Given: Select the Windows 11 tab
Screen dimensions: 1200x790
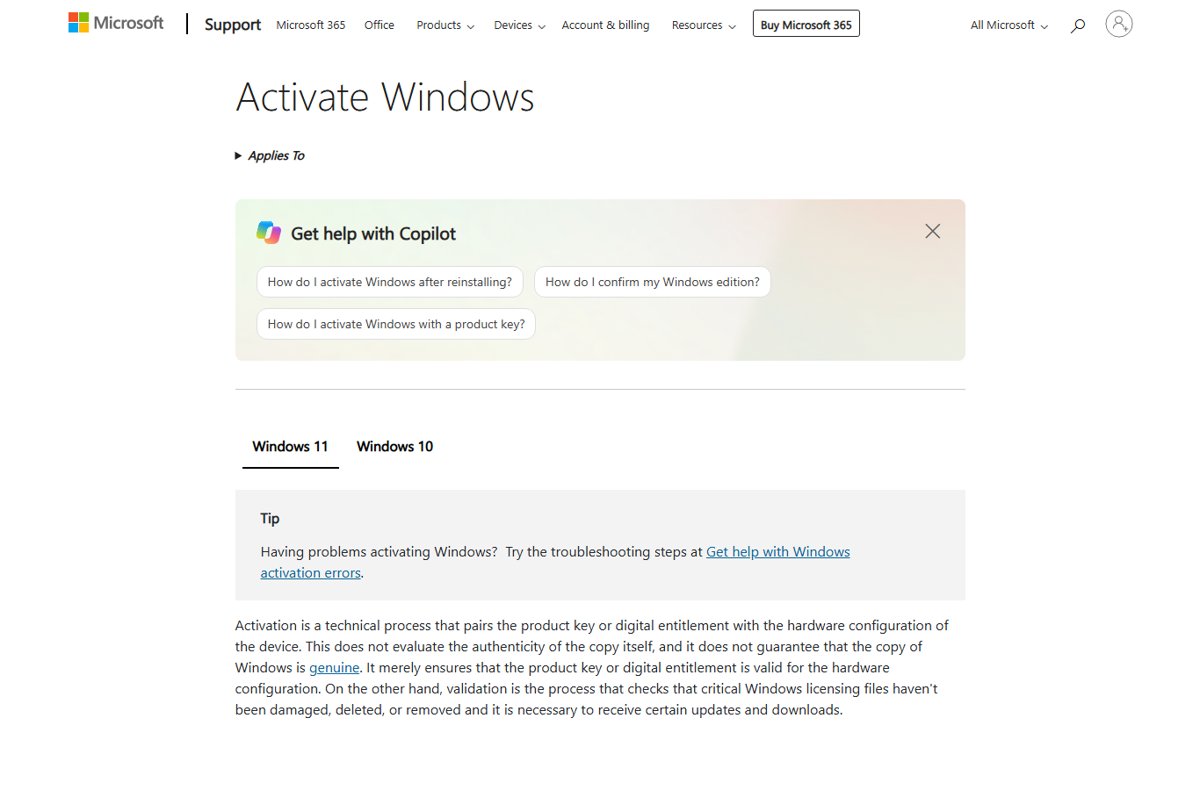Looking at the screenshot, I should pyautogui.click(x=290, y=446).
